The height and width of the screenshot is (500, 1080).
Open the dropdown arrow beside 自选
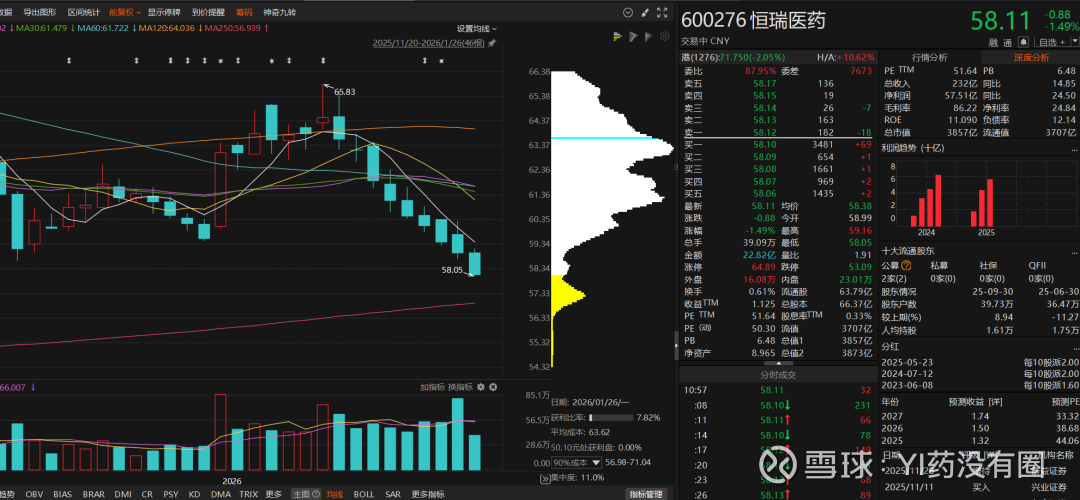coord(1074,42)
